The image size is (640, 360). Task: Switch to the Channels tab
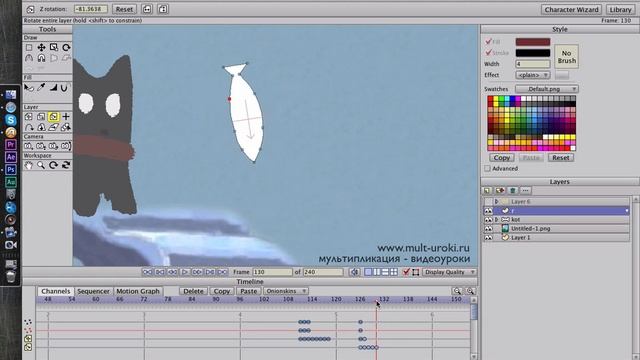pos(56,291)
